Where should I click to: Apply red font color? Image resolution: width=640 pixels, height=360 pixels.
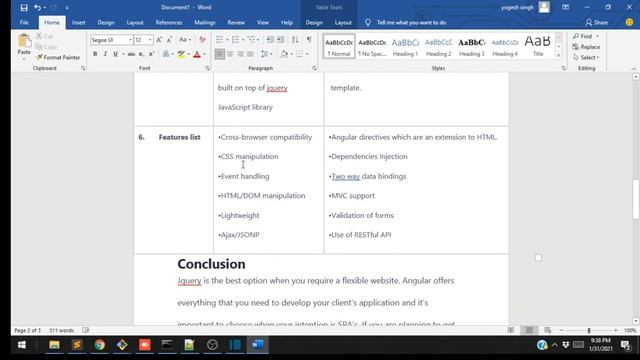197,54
